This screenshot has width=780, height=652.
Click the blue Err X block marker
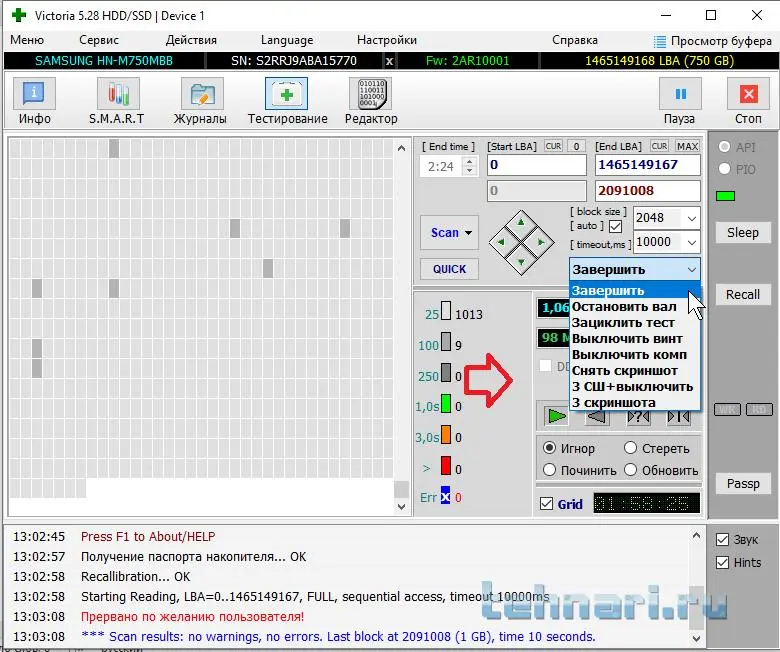(445, 495)
